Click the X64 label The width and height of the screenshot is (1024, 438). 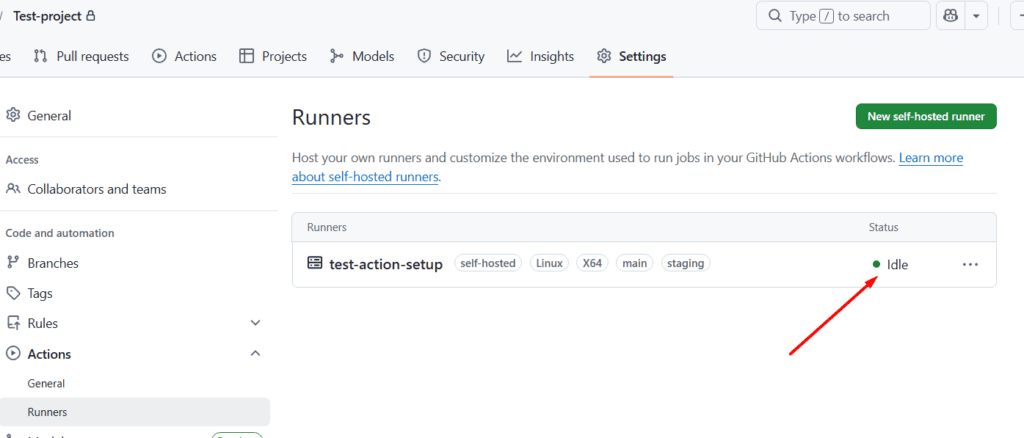pos(592,263)
